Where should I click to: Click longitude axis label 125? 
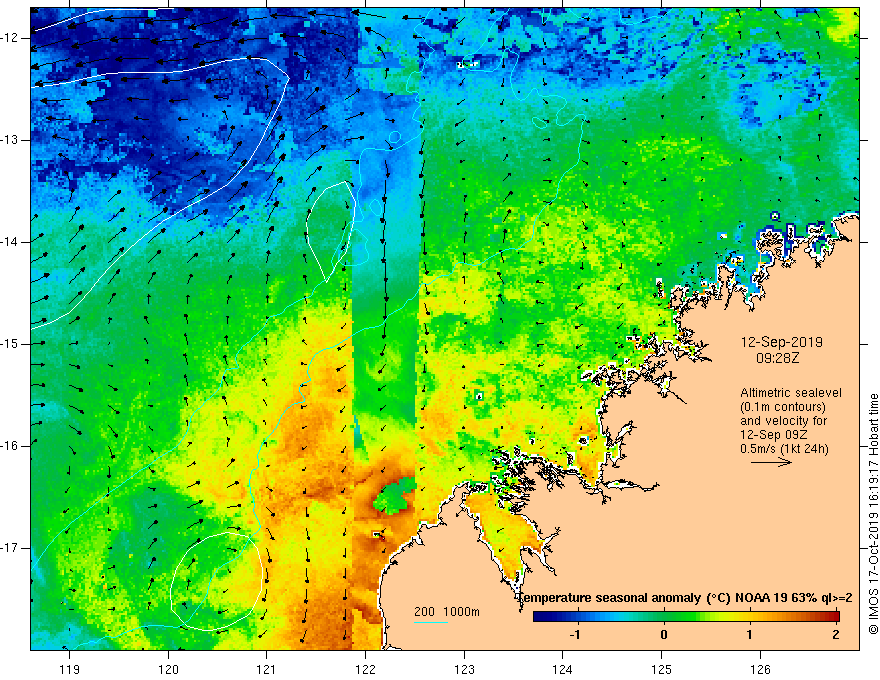(x=661, y=670)
